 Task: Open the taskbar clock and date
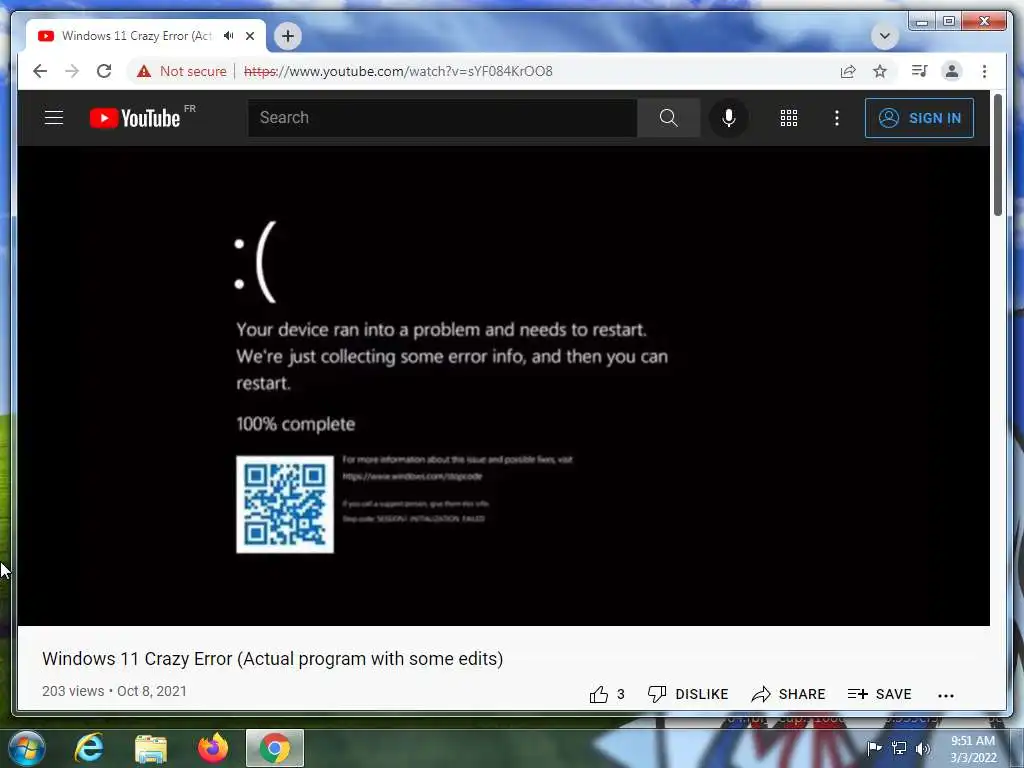[973, 749]
